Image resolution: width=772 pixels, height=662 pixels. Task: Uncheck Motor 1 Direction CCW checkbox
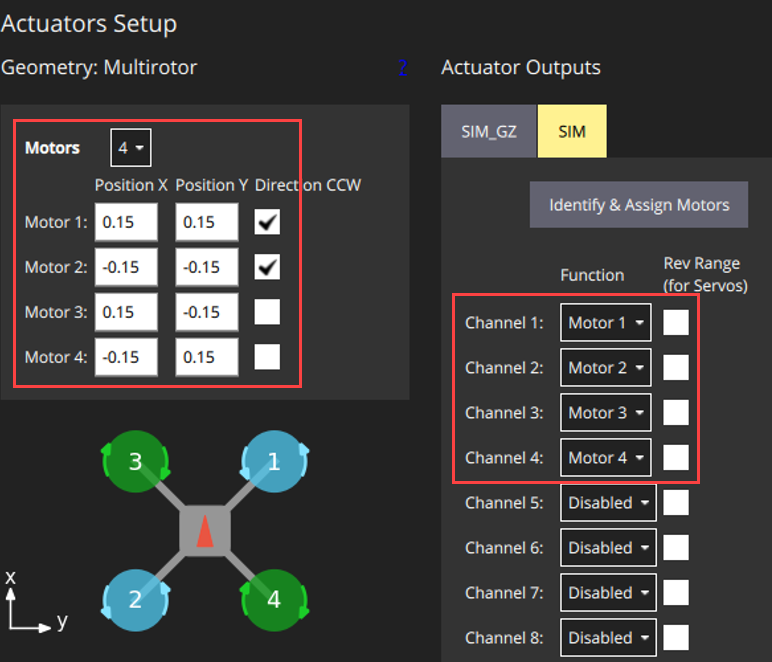(267, 222)
